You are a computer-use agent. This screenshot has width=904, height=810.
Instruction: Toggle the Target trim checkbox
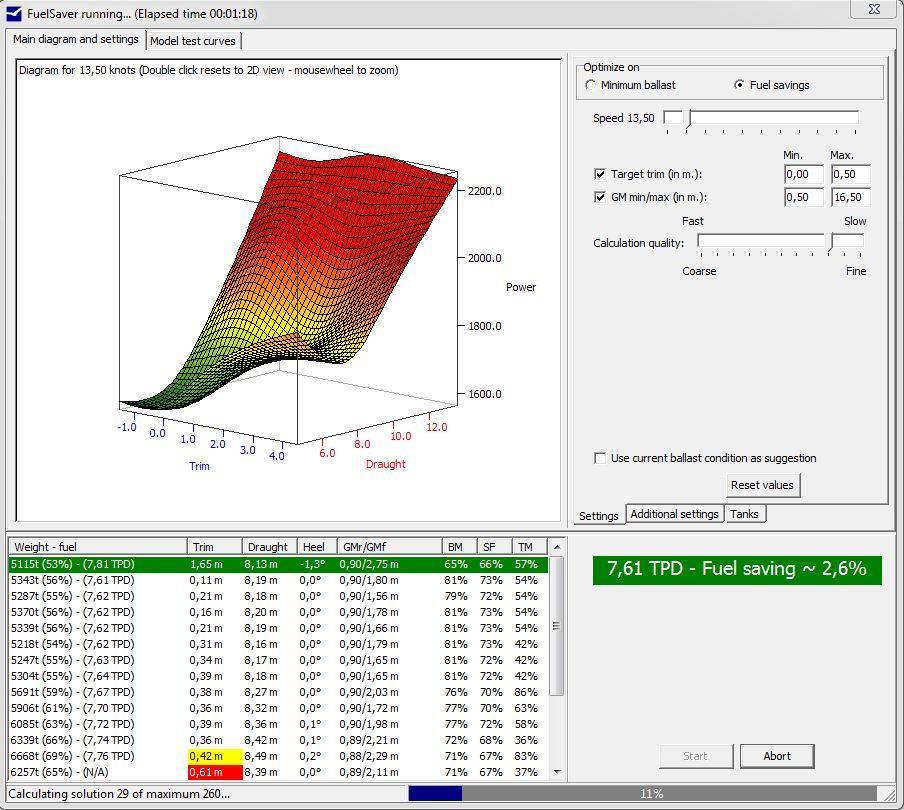(600, 174)
